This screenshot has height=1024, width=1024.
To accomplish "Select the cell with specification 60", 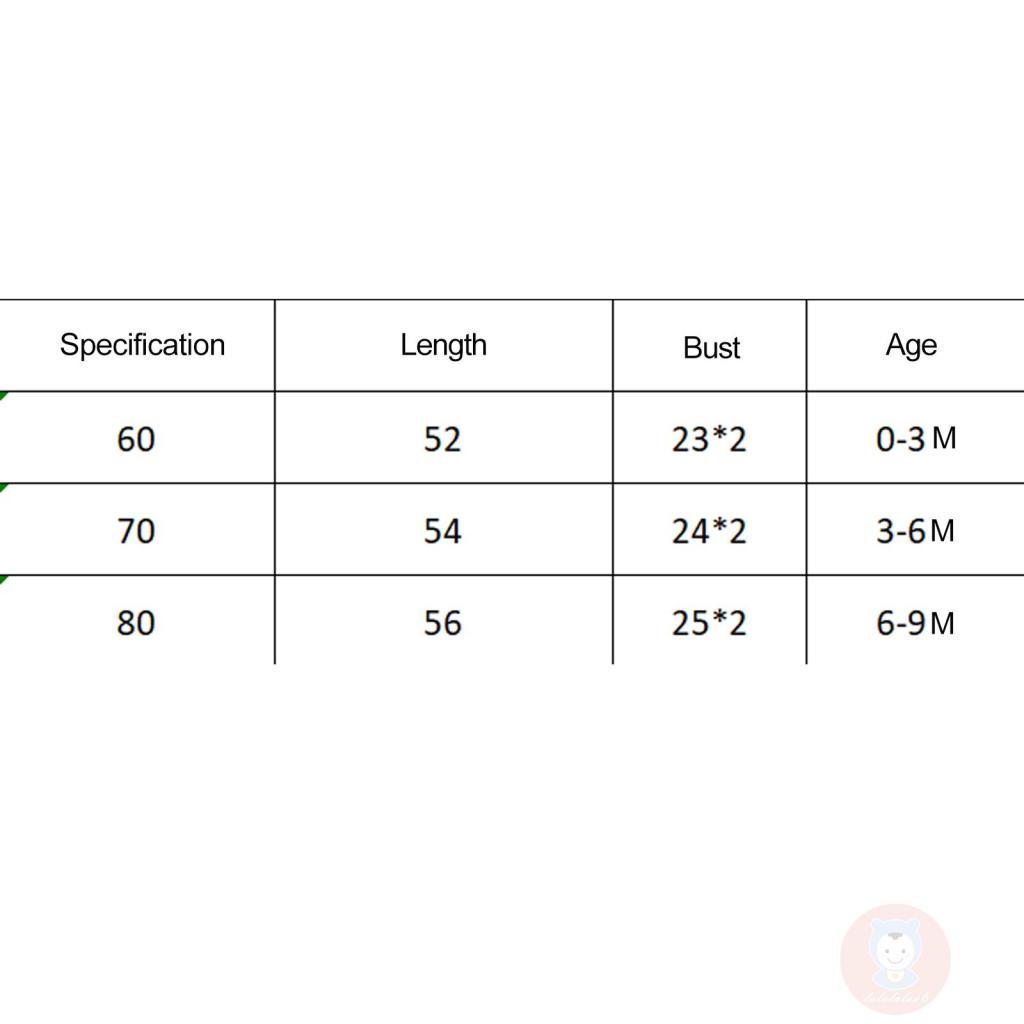I will coord(136,438).
